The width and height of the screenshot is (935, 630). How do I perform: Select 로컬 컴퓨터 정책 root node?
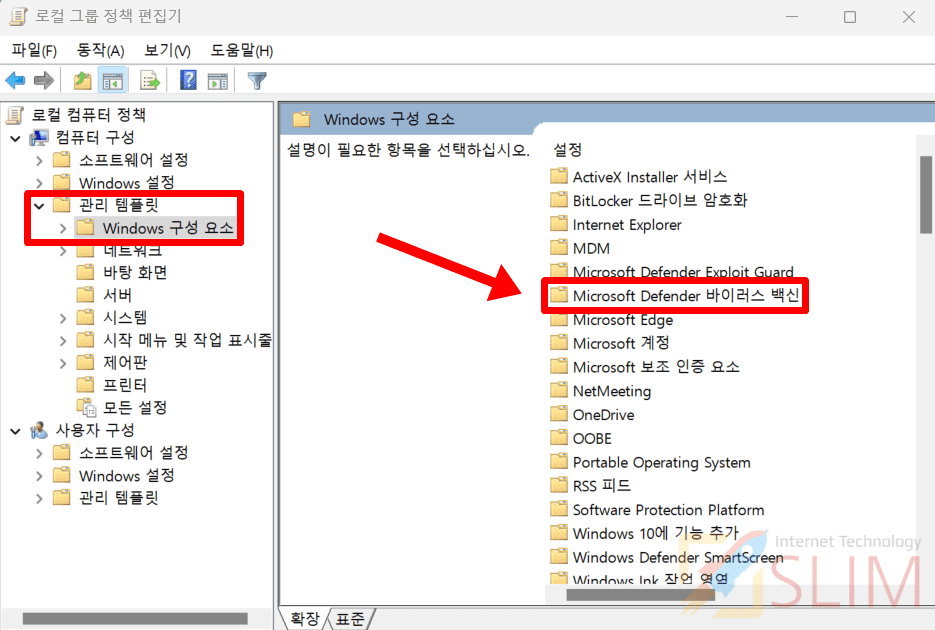coord(88,114)
